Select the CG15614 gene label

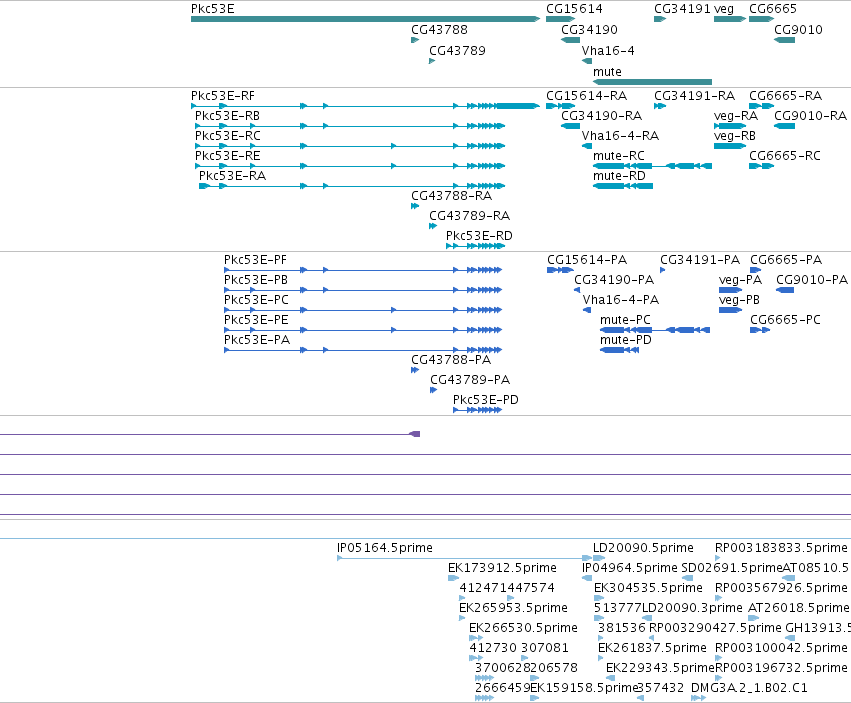tap(574, 9)
